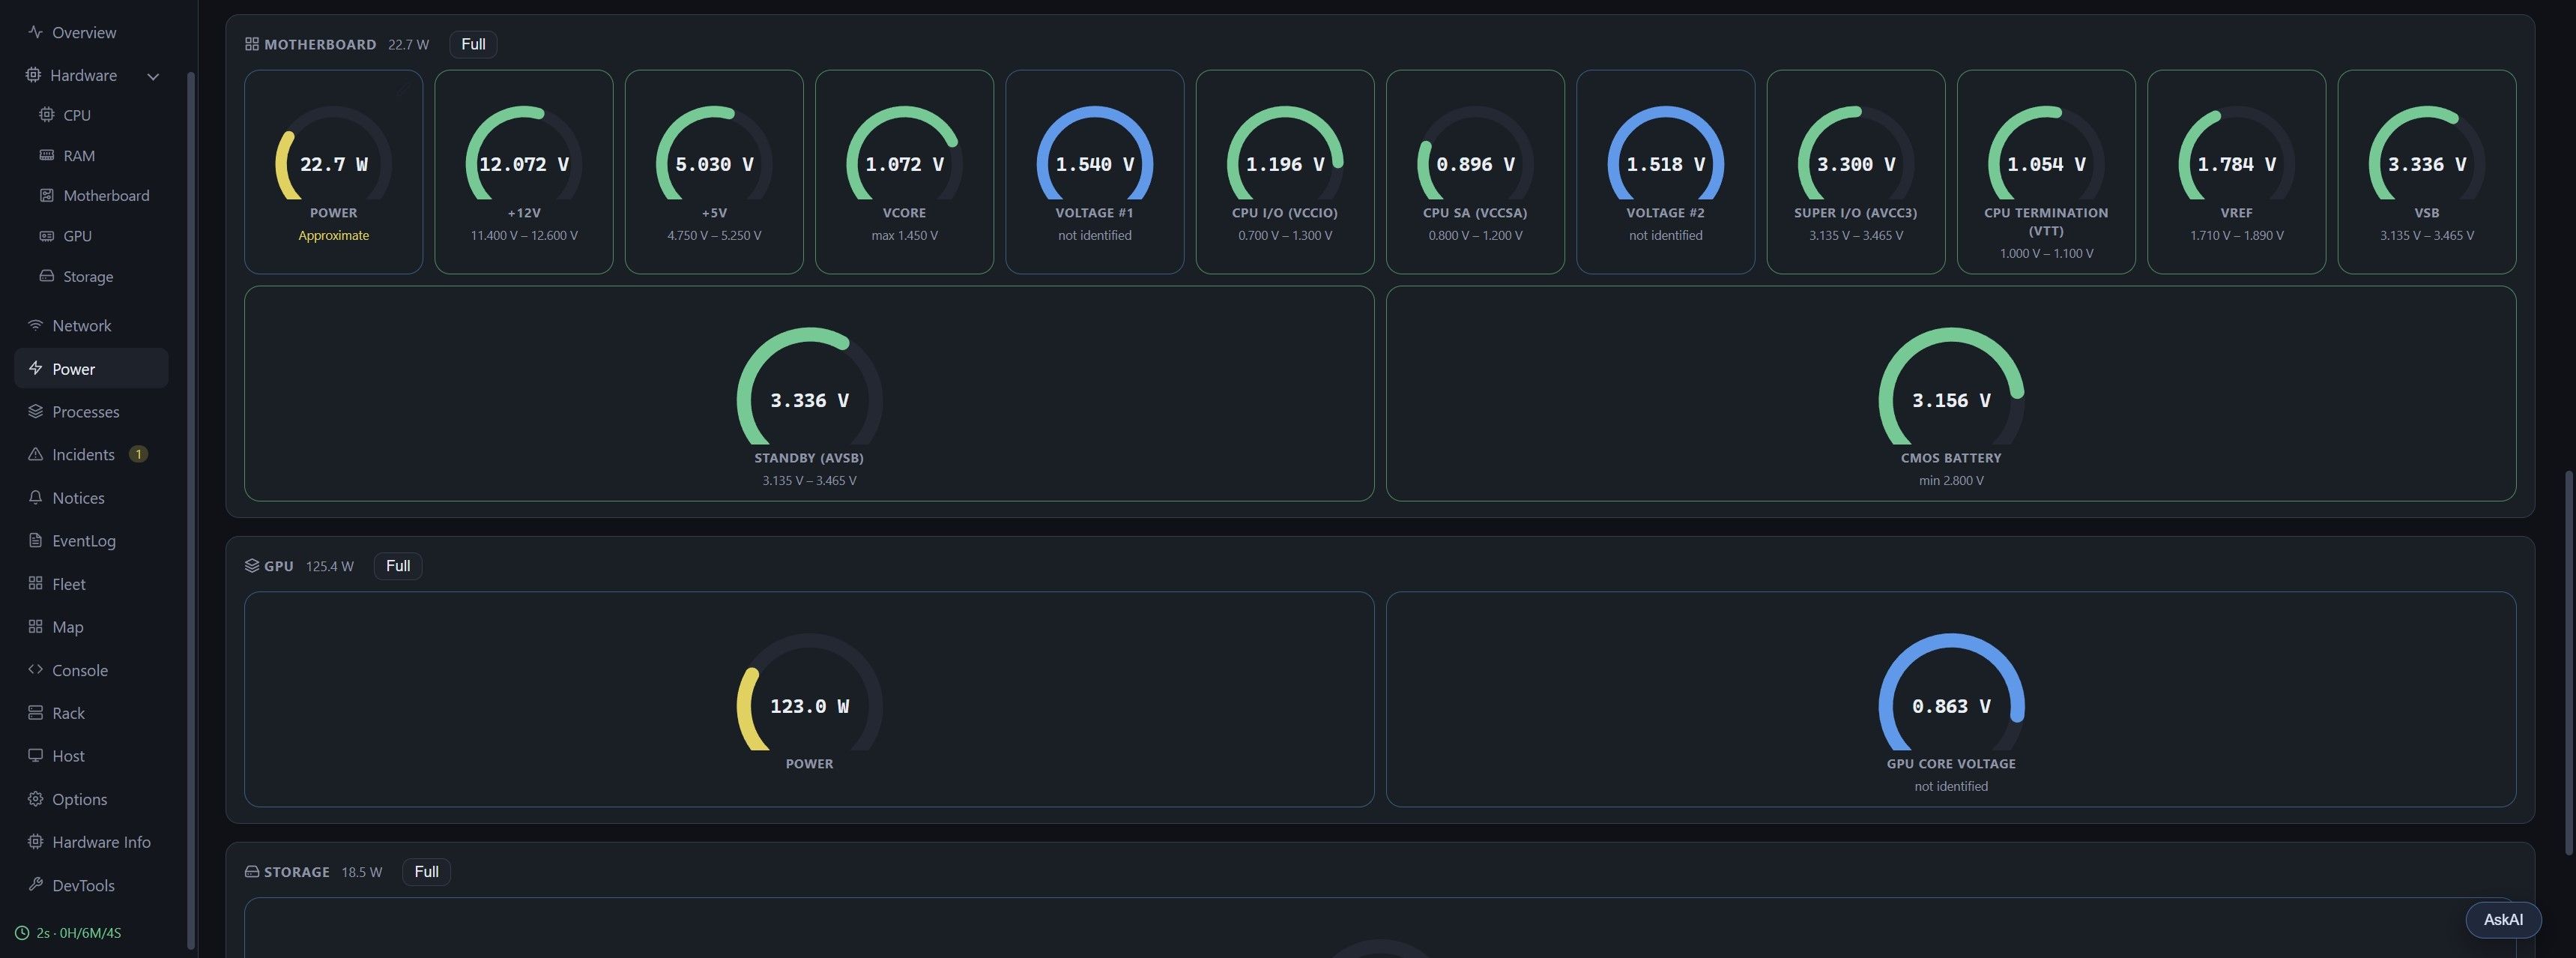This screenshot has width=2576, height=958.
Task: Open Notices via the bell icon
Action: pos(35,497)
